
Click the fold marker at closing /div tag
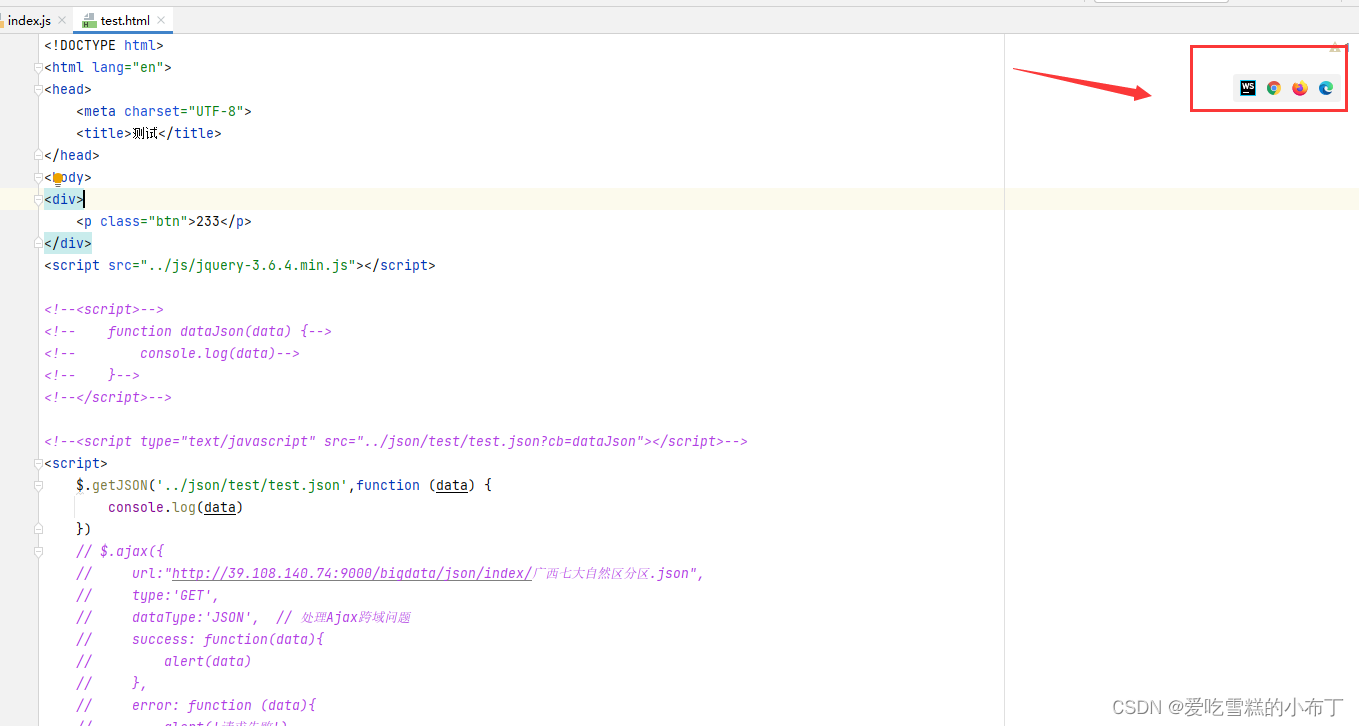[39, 244]
